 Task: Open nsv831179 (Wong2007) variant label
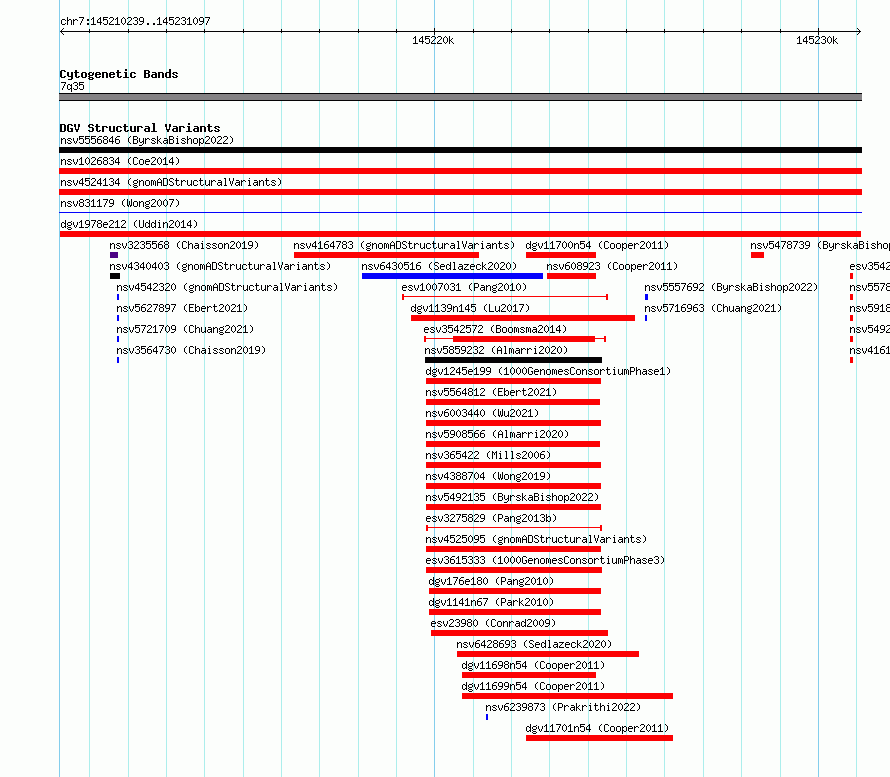120,203
